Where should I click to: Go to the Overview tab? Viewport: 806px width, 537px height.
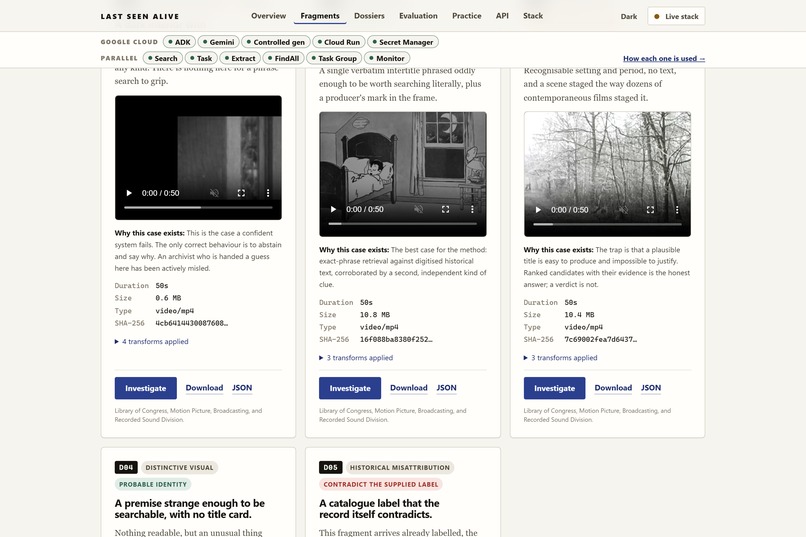click(268, 16)
